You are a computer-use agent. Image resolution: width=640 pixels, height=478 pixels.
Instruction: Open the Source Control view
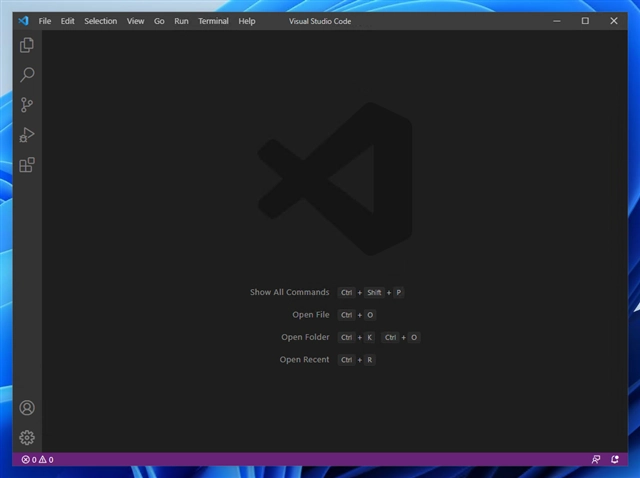coord(27,105)
